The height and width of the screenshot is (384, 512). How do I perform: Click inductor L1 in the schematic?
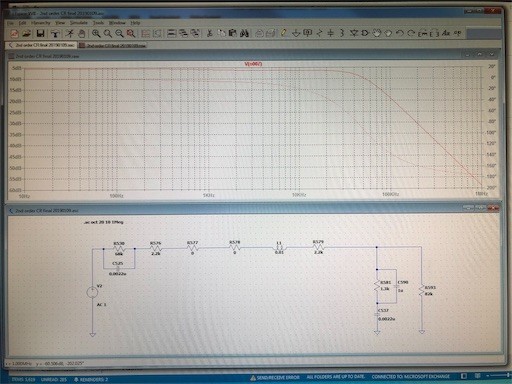[279, 248]
